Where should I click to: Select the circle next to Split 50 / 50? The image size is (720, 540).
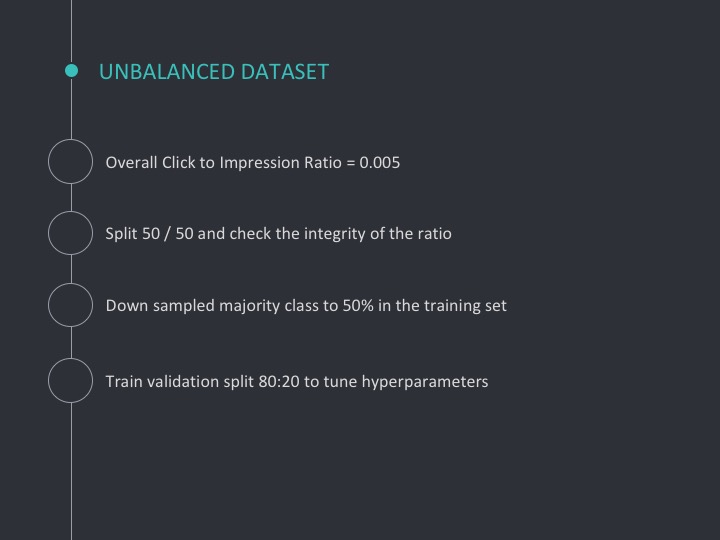point(71,233)
